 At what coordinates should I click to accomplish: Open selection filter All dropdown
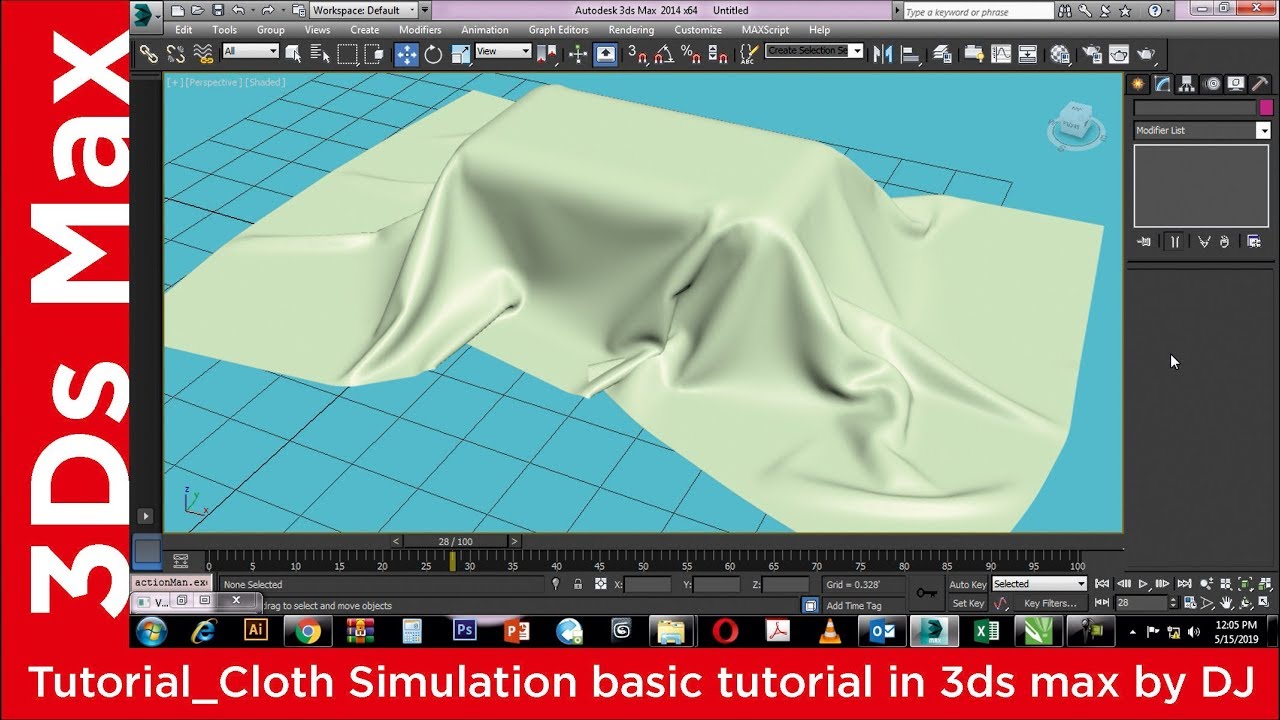[x=251, y=51]
